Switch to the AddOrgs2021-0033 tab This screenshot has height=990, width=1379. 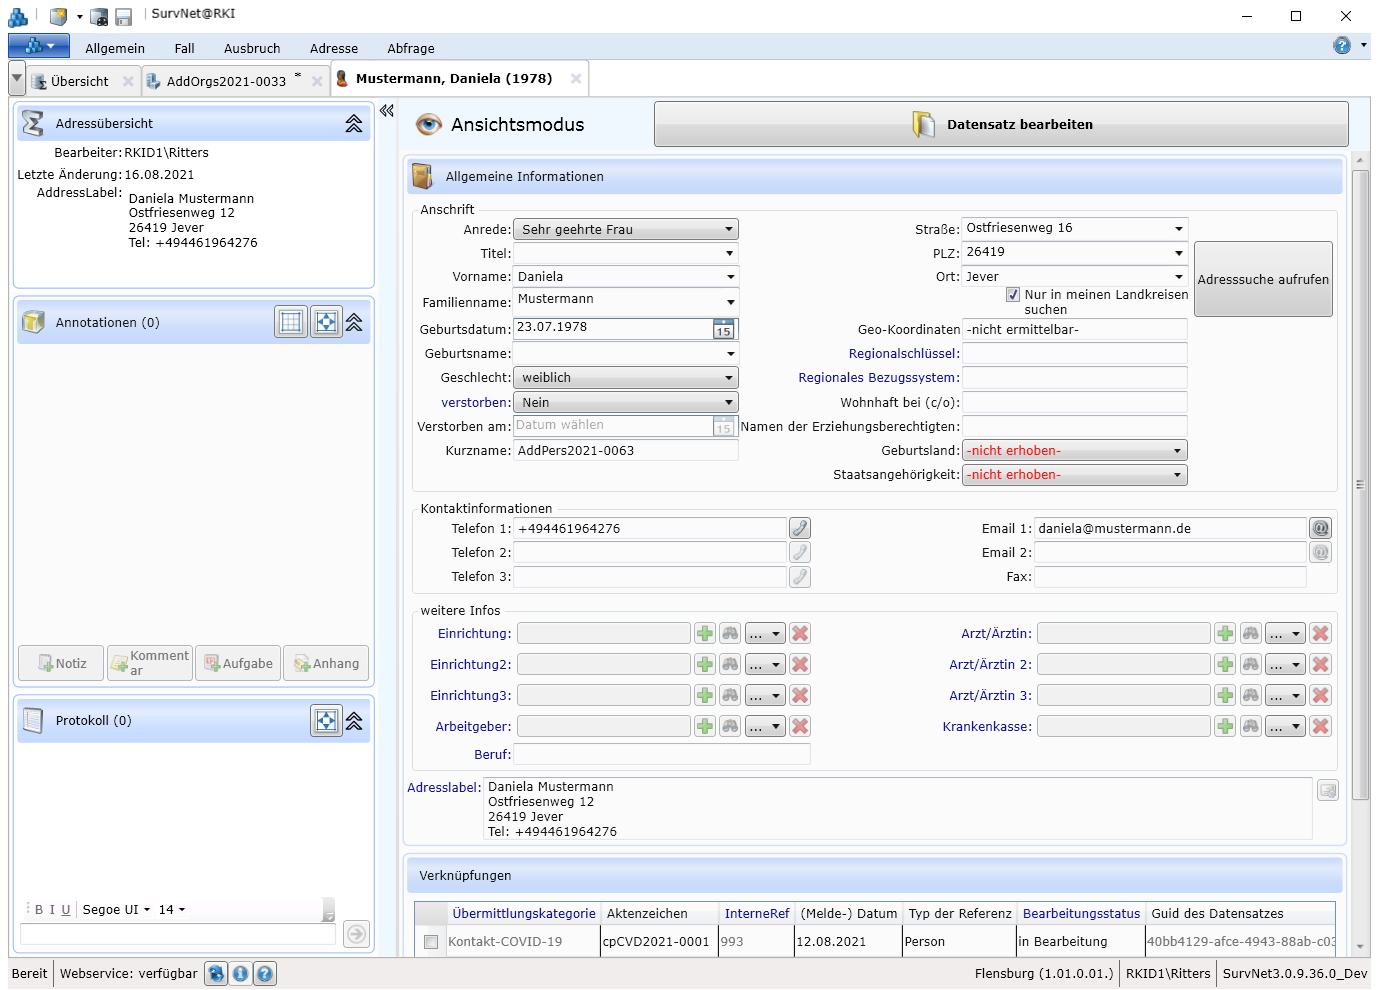(226, 81)
